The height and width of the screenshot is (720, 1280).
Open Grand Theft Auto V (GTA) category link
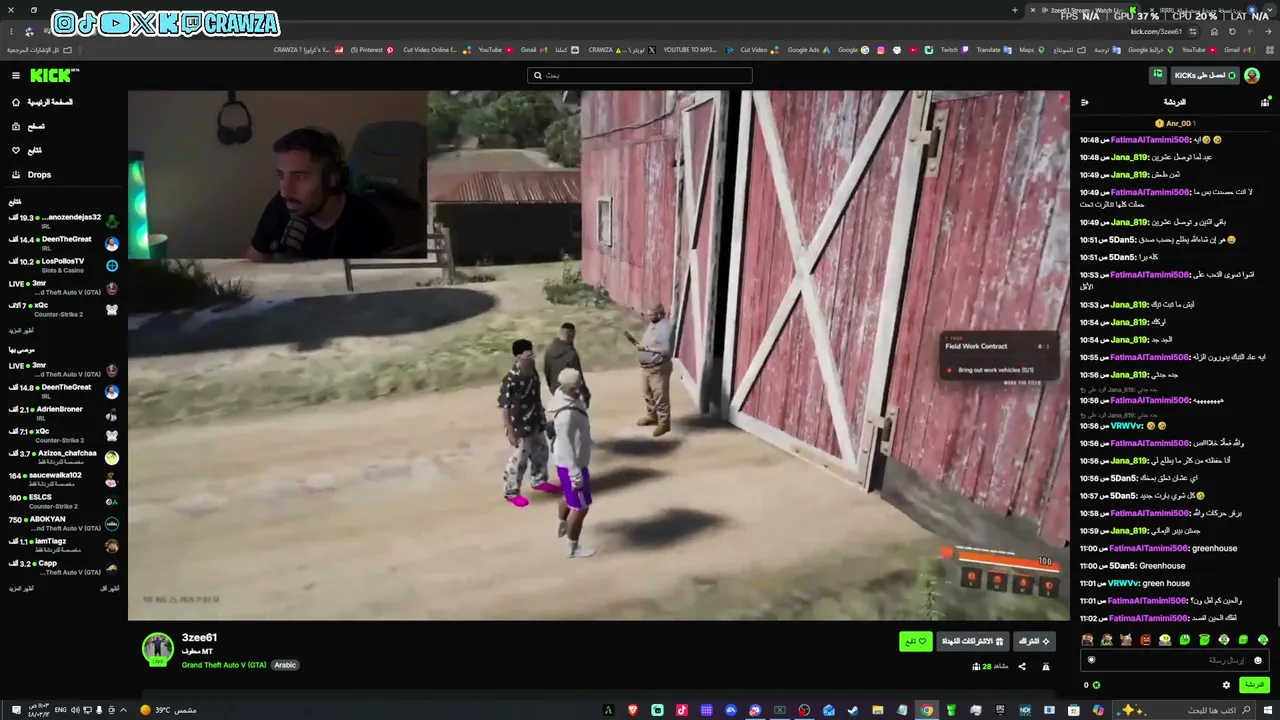coord(224,665)
